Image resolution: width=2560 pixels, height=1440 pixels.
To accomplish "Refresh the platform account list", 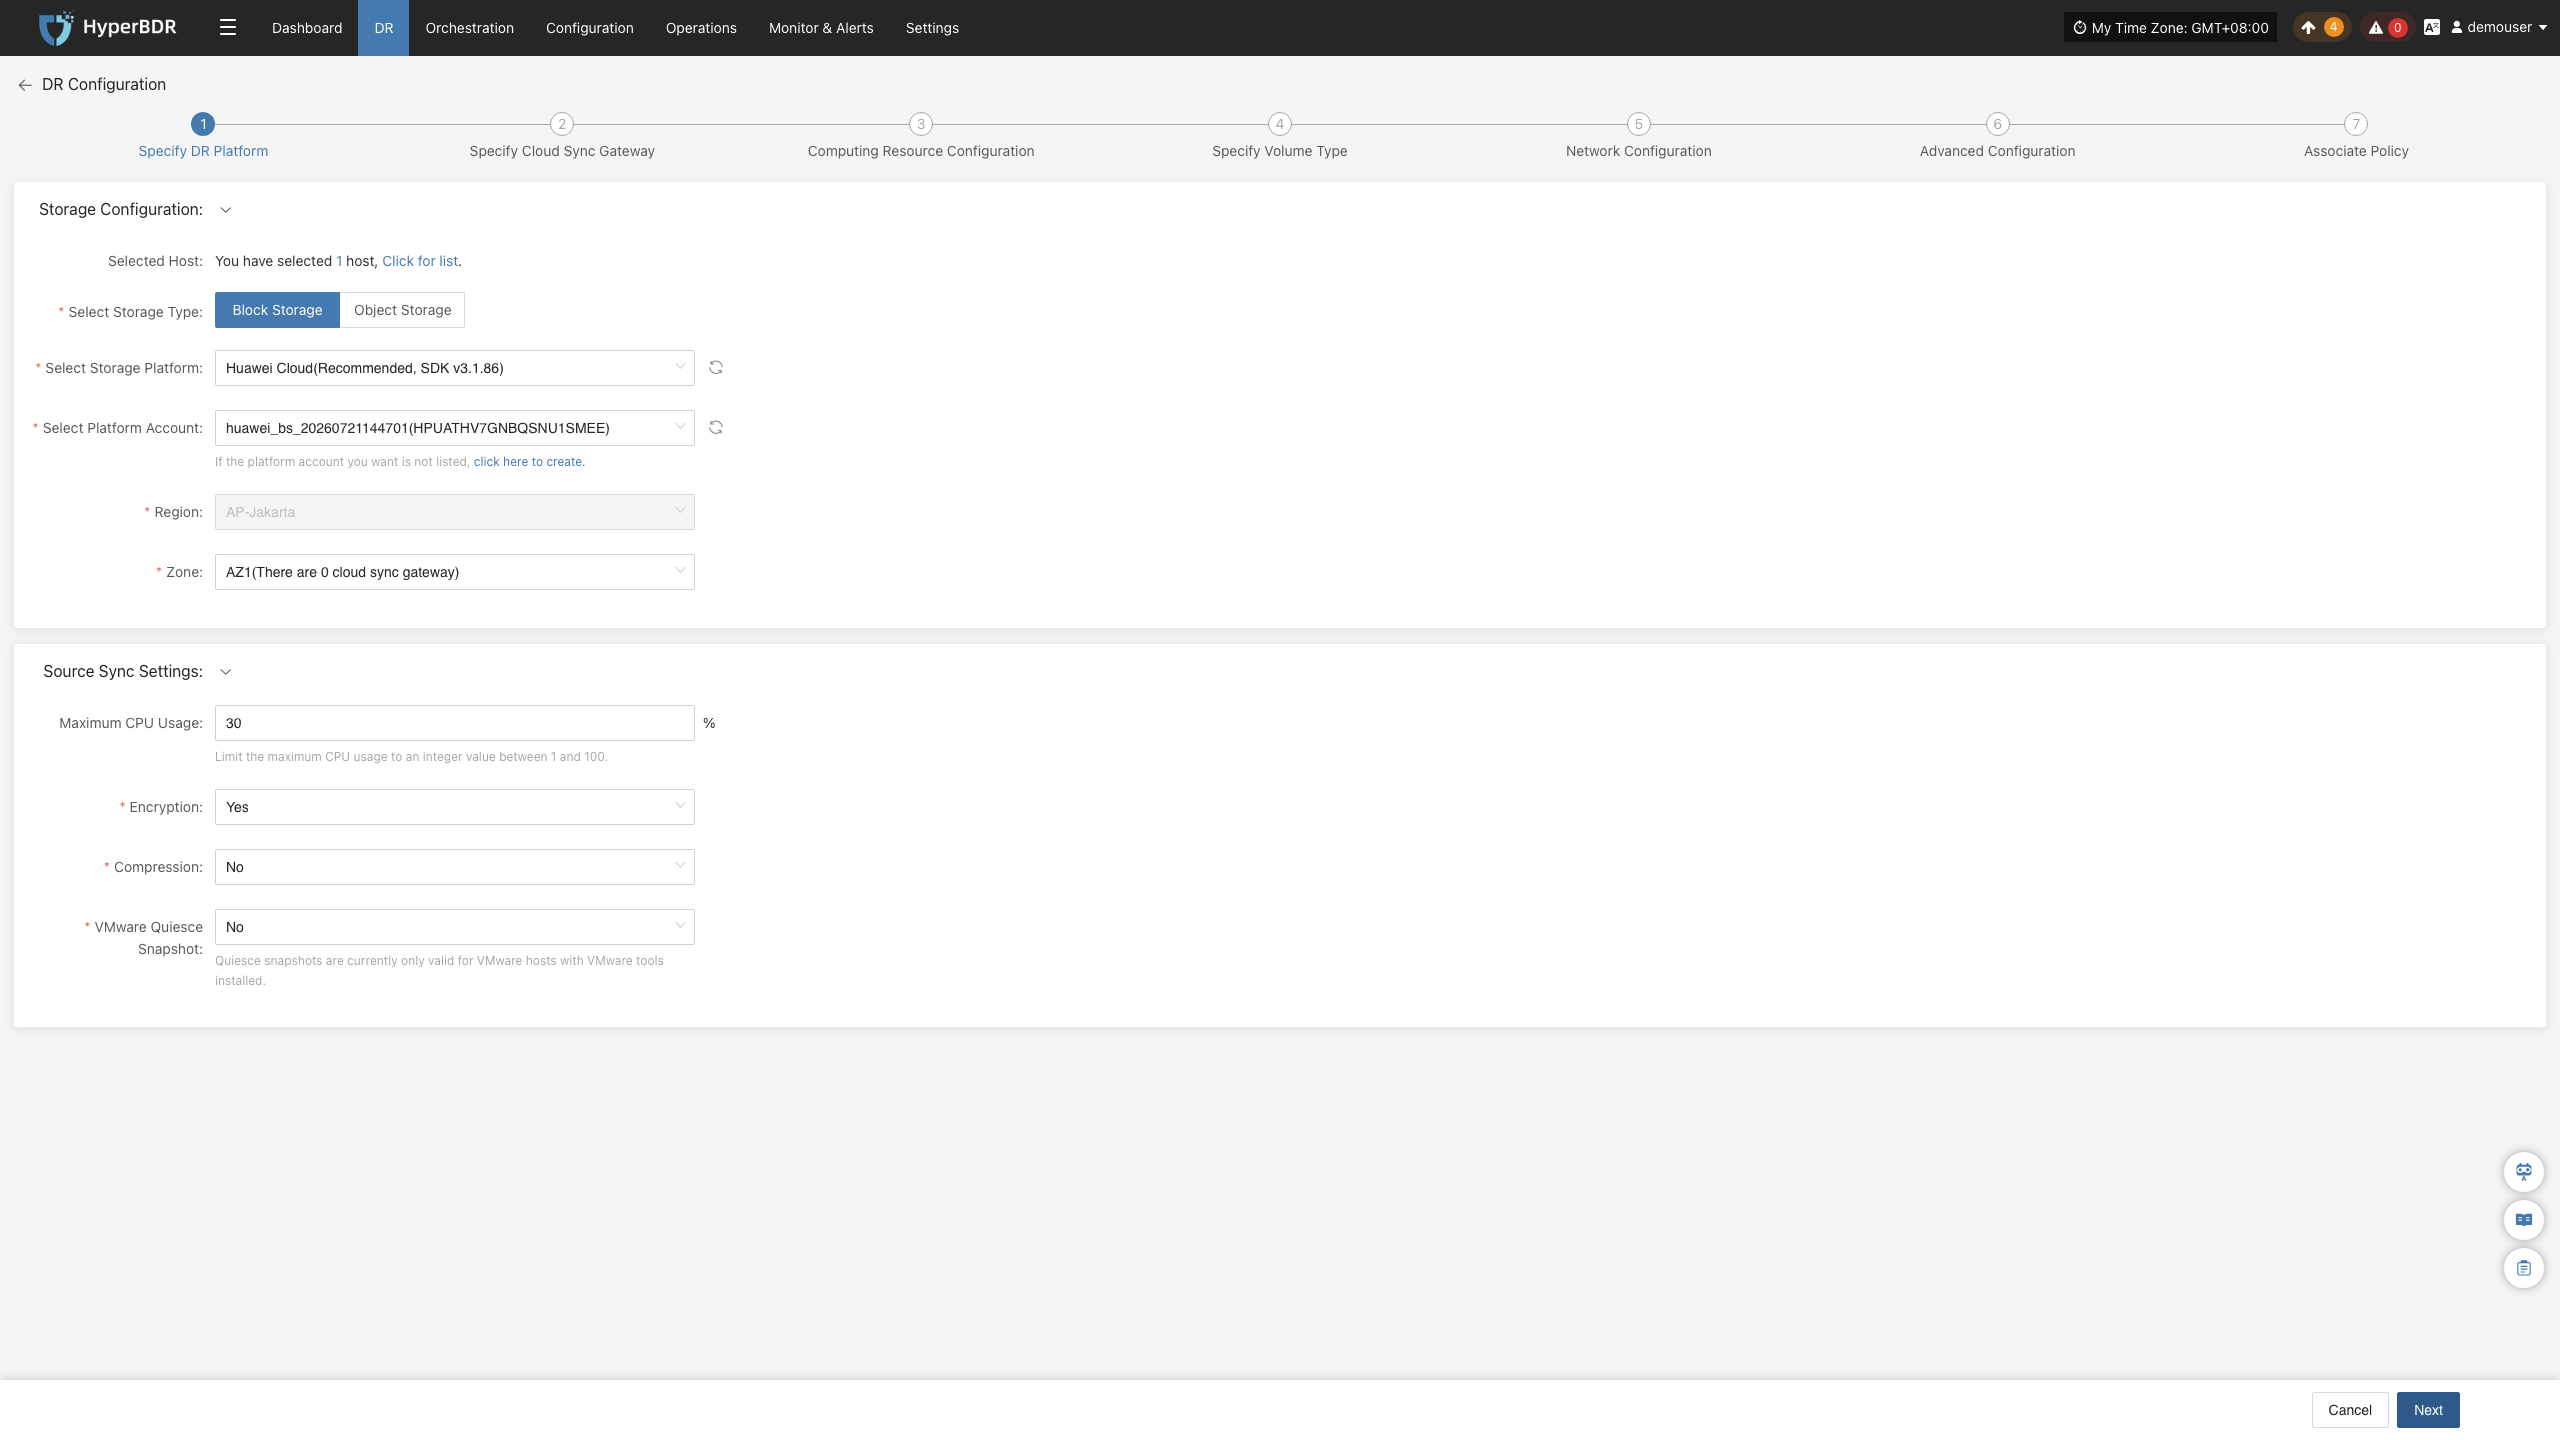I will (x=716, y=428).
